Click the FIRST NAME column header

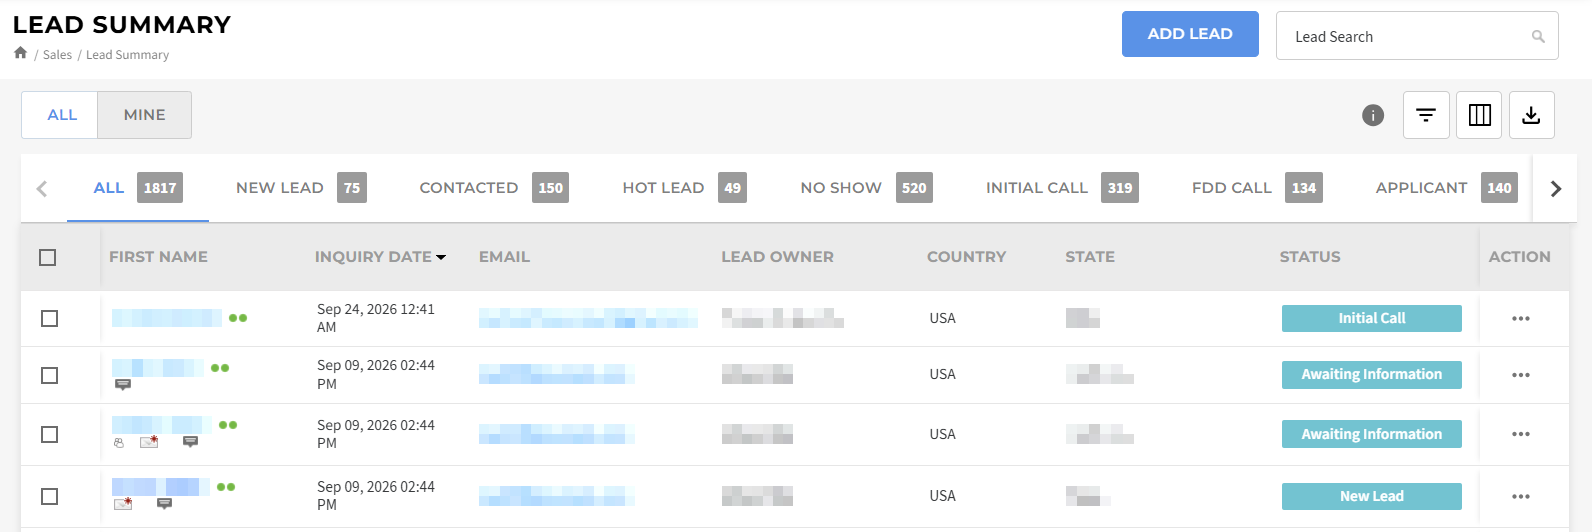click(x=158, y=257)
